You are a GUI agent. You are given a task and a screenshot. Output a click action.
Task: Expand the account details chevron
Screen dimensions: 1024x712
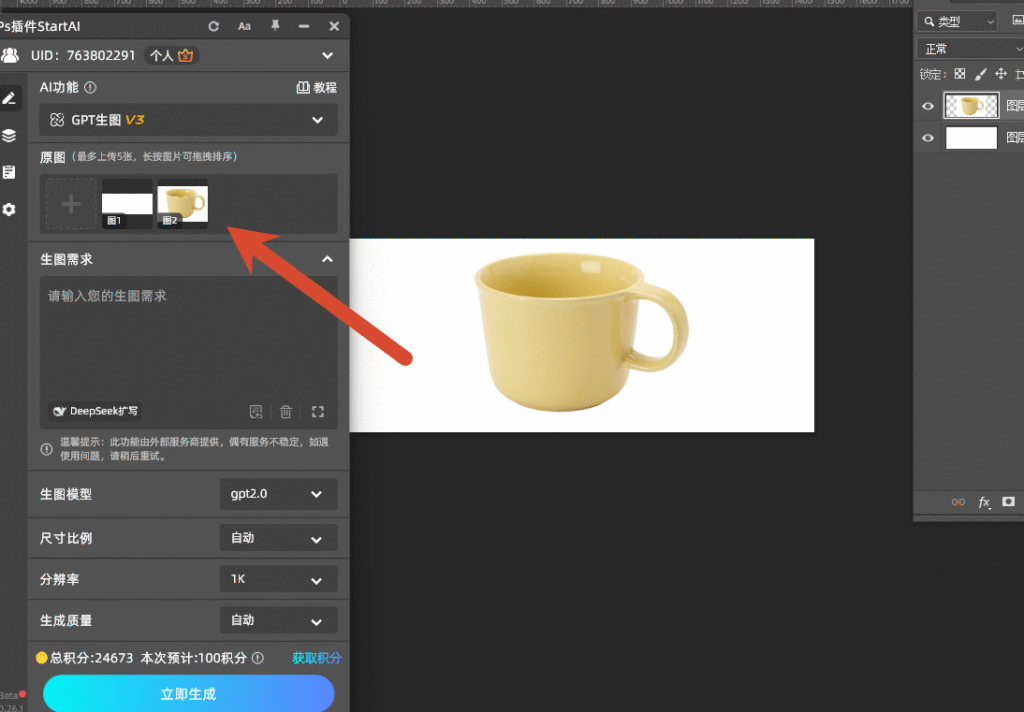coord(328,56)
